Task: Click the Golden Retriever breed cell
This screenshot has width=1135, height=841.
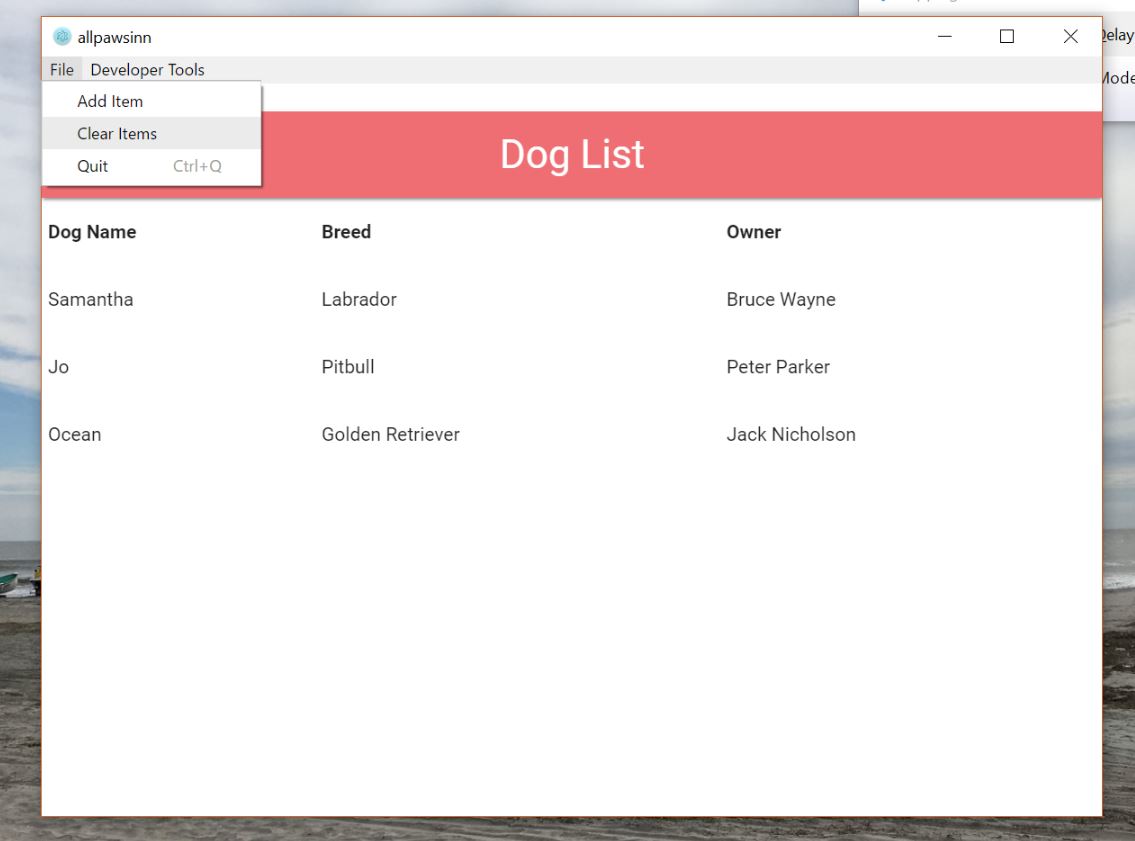Action: pos(390,435)
